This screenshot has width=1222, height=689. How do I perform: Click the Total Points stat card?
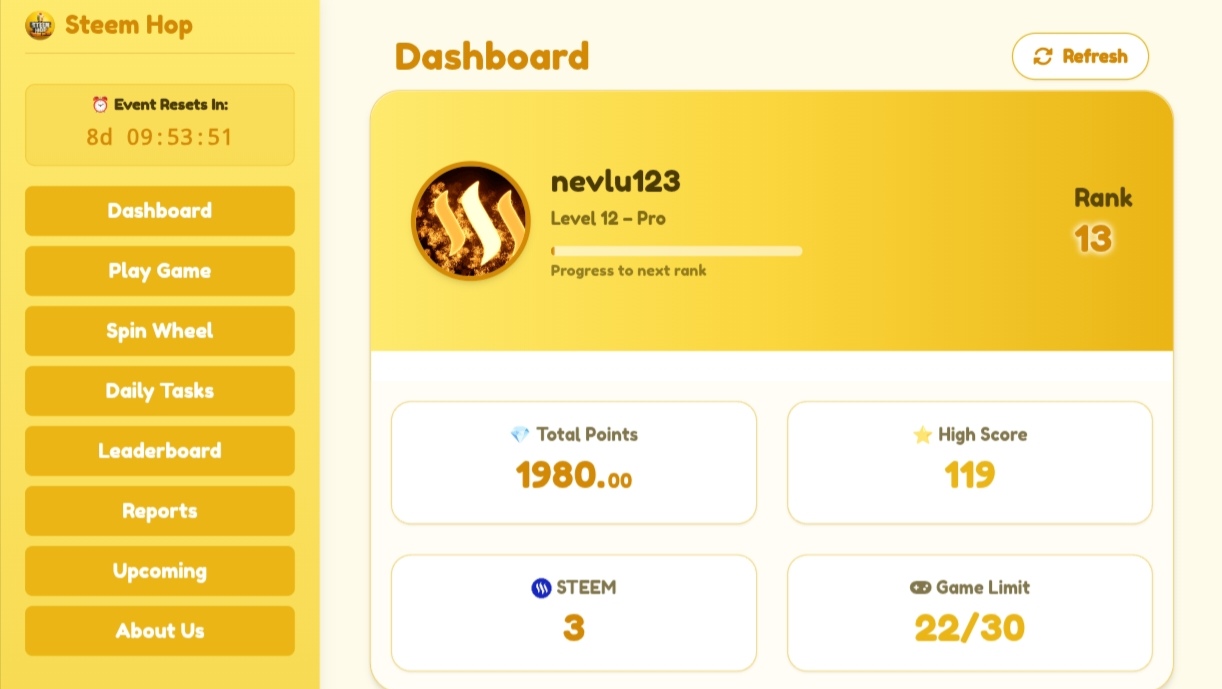point(574,463)
